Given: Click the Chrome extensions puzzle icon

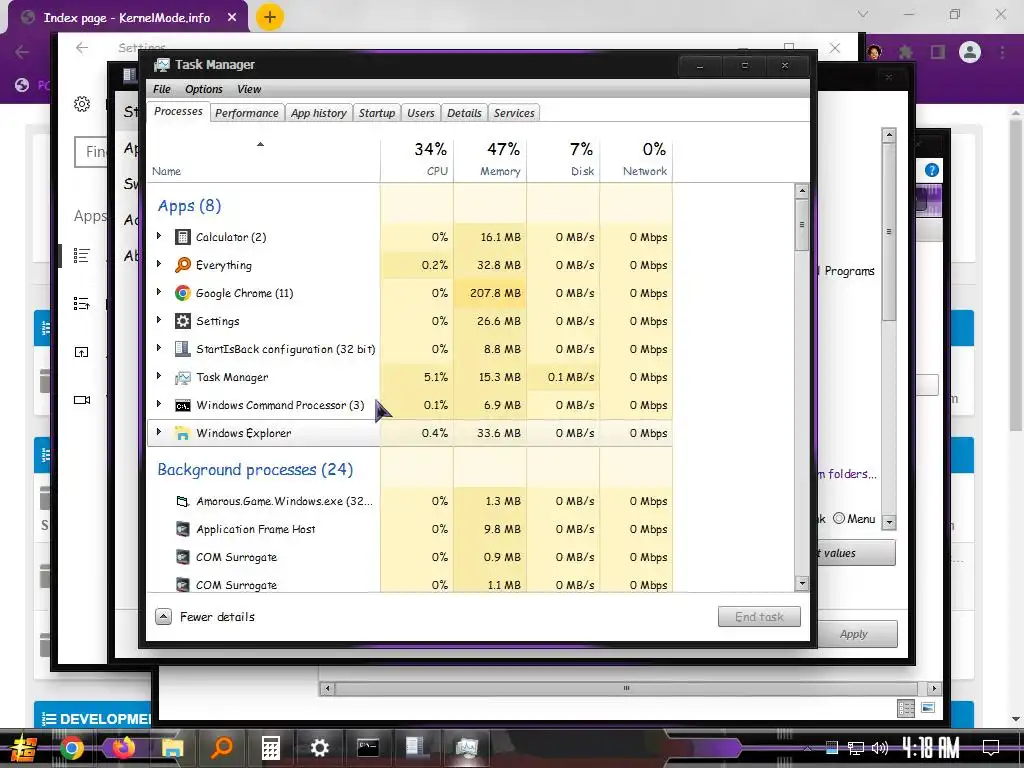Looking at the screenshot, I should tap(906, 52).
